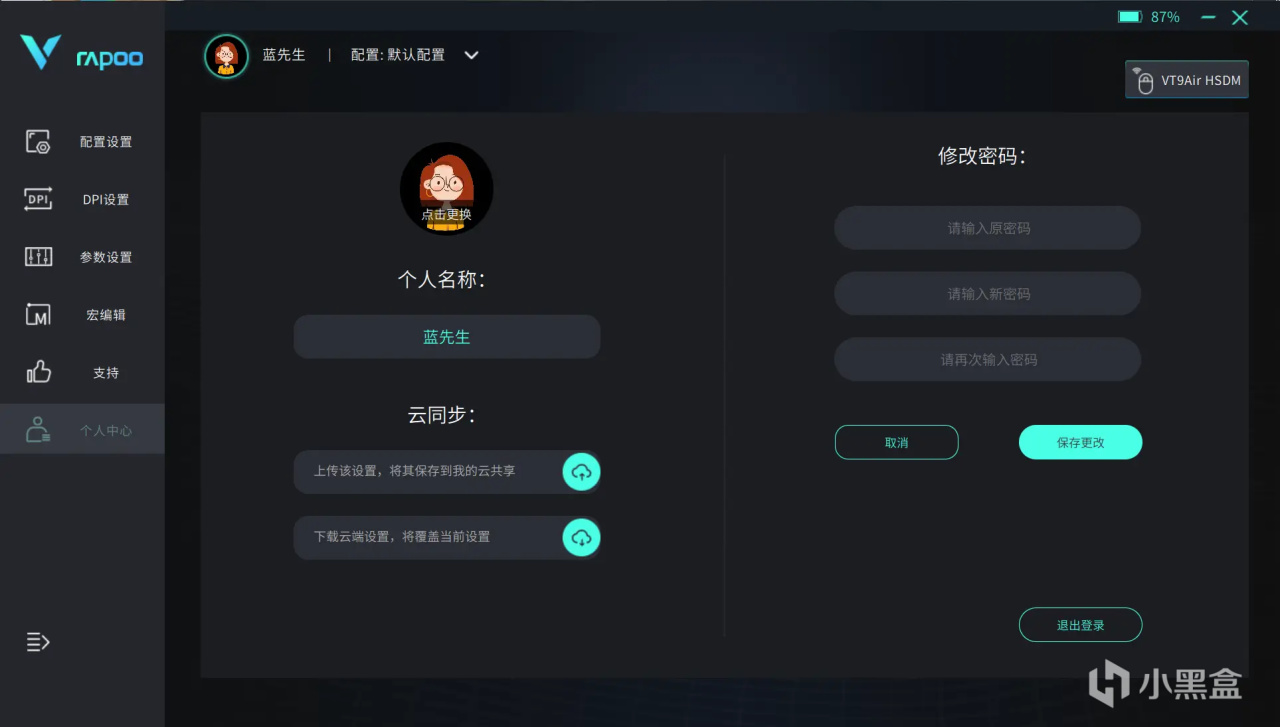Click the 保存更改 button

[x=1080, y=442]
